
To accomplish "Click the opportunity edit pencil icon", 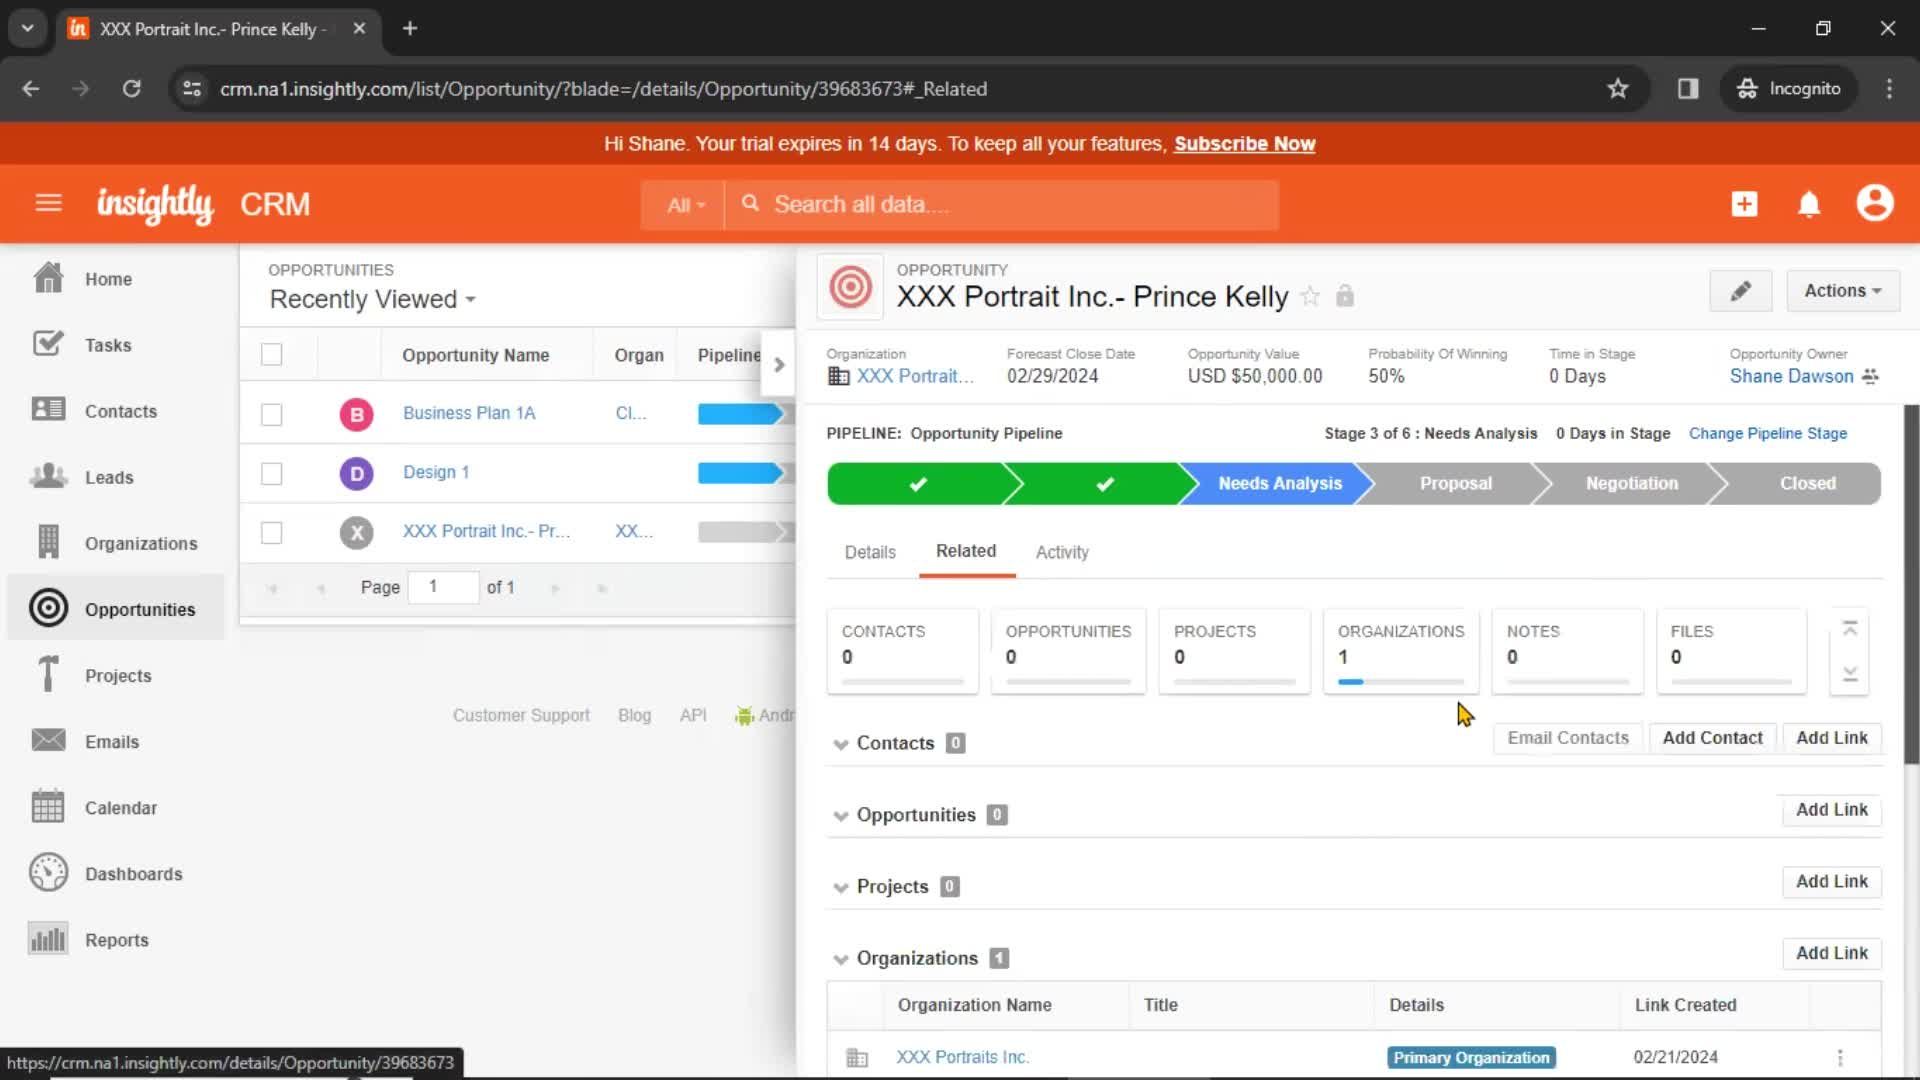I will [x=1741, y=290].
